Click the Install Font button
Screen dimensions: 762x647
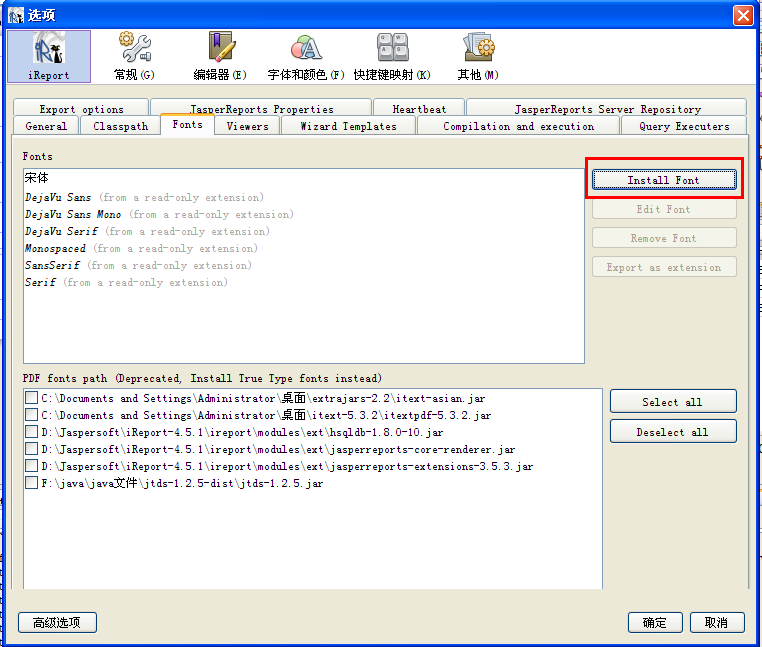(x=664, y=180)
